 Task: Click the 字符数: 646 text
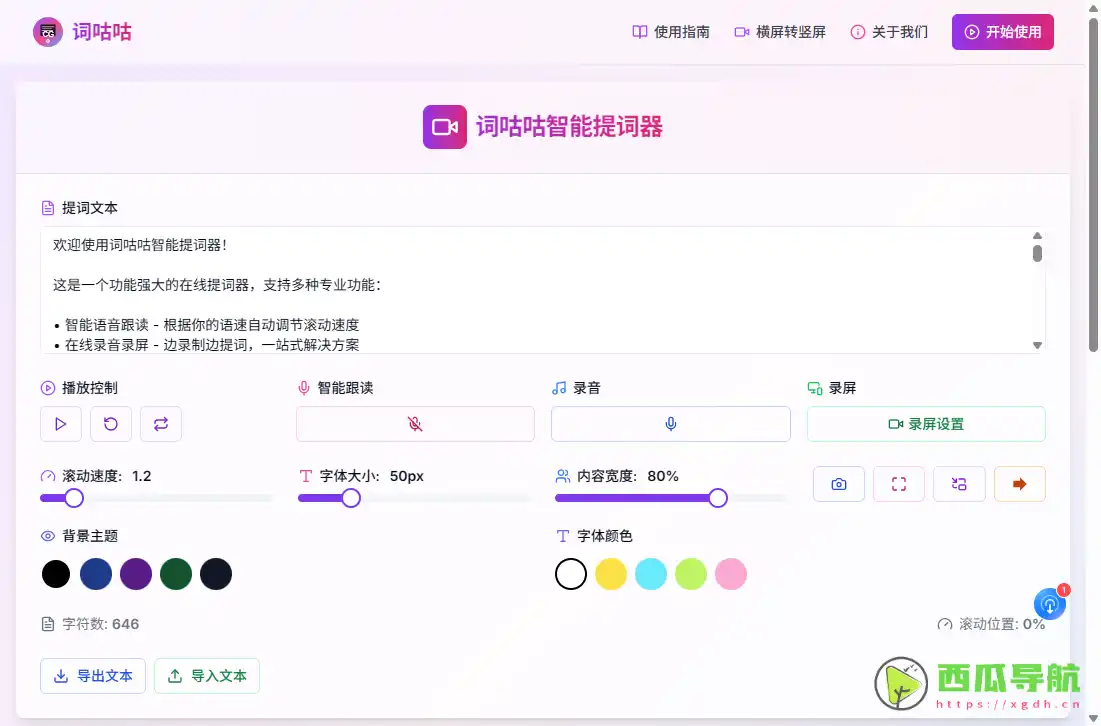pyautogui.click(x=100, y=624)
